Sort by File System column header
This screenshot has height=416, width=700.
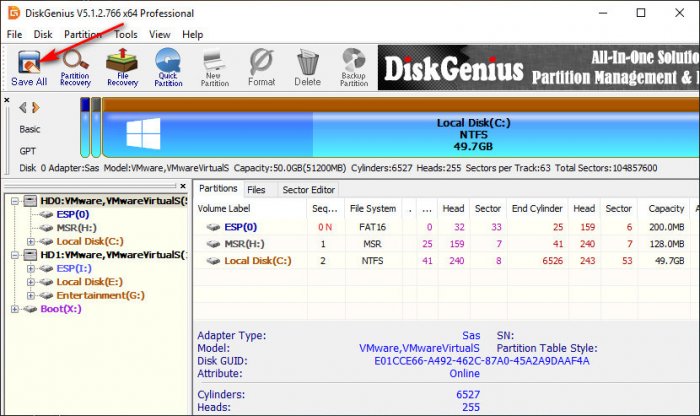click(373, 208)
